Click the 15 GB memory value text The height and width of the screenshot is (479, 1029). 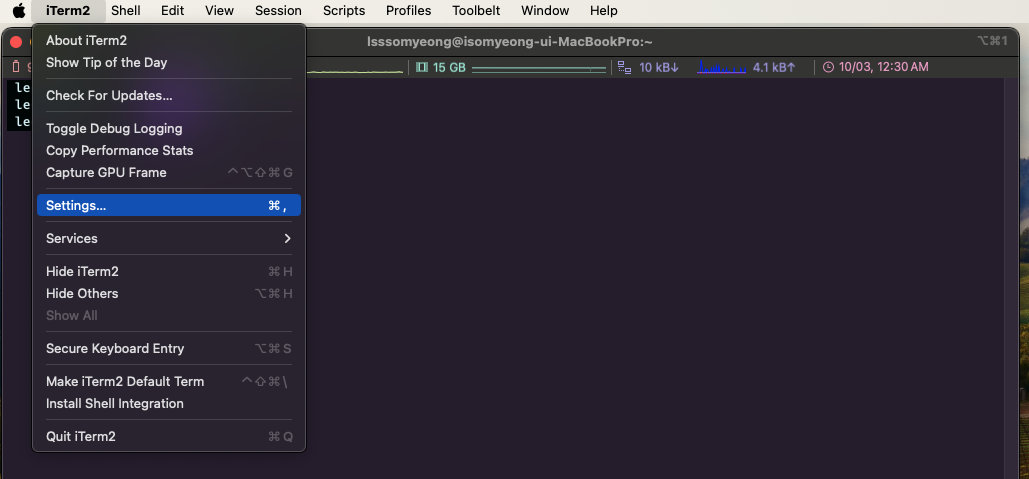[449, 67]
